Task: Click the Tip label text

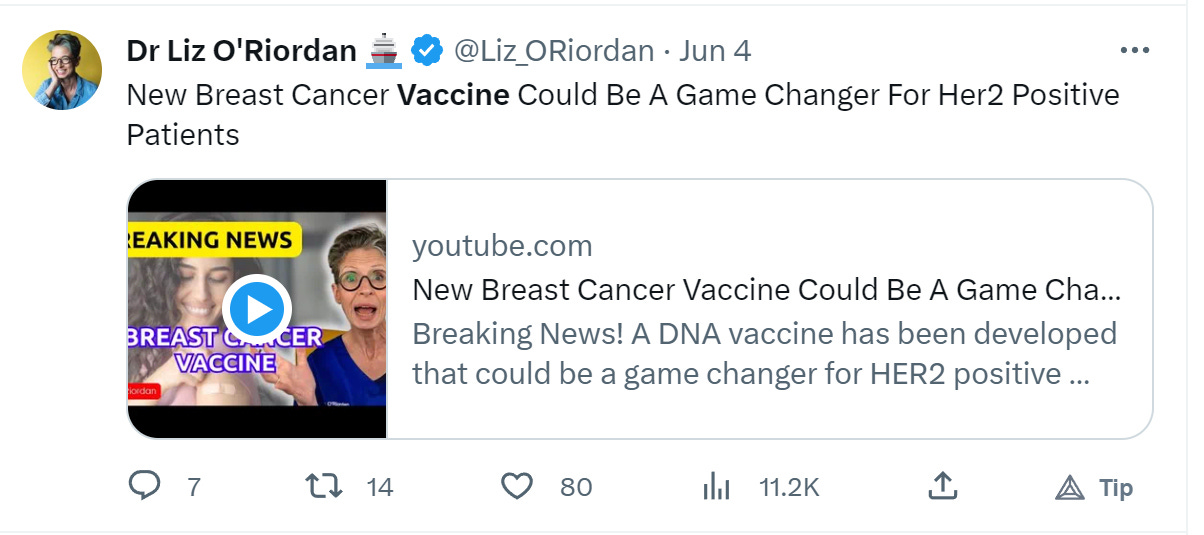Action: coord(1116,488)
